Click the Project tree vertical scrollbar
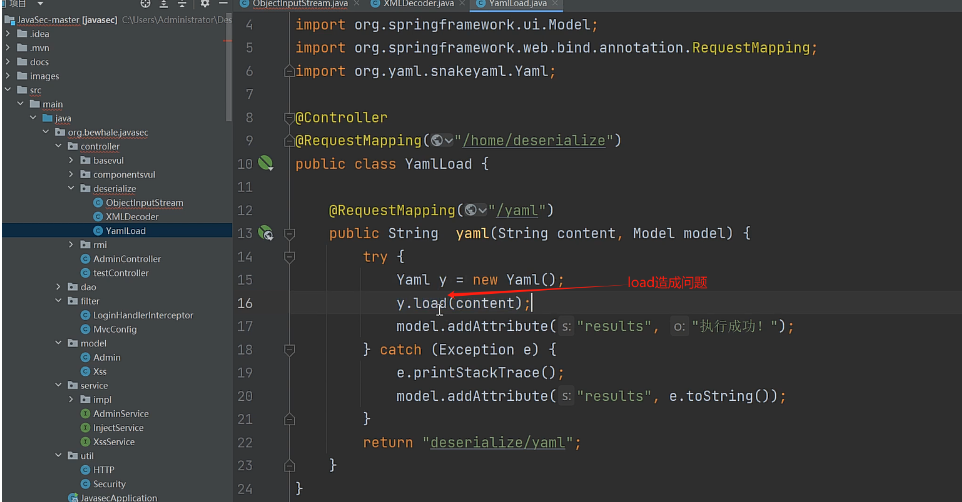962x502 pixels. [229, 40]
